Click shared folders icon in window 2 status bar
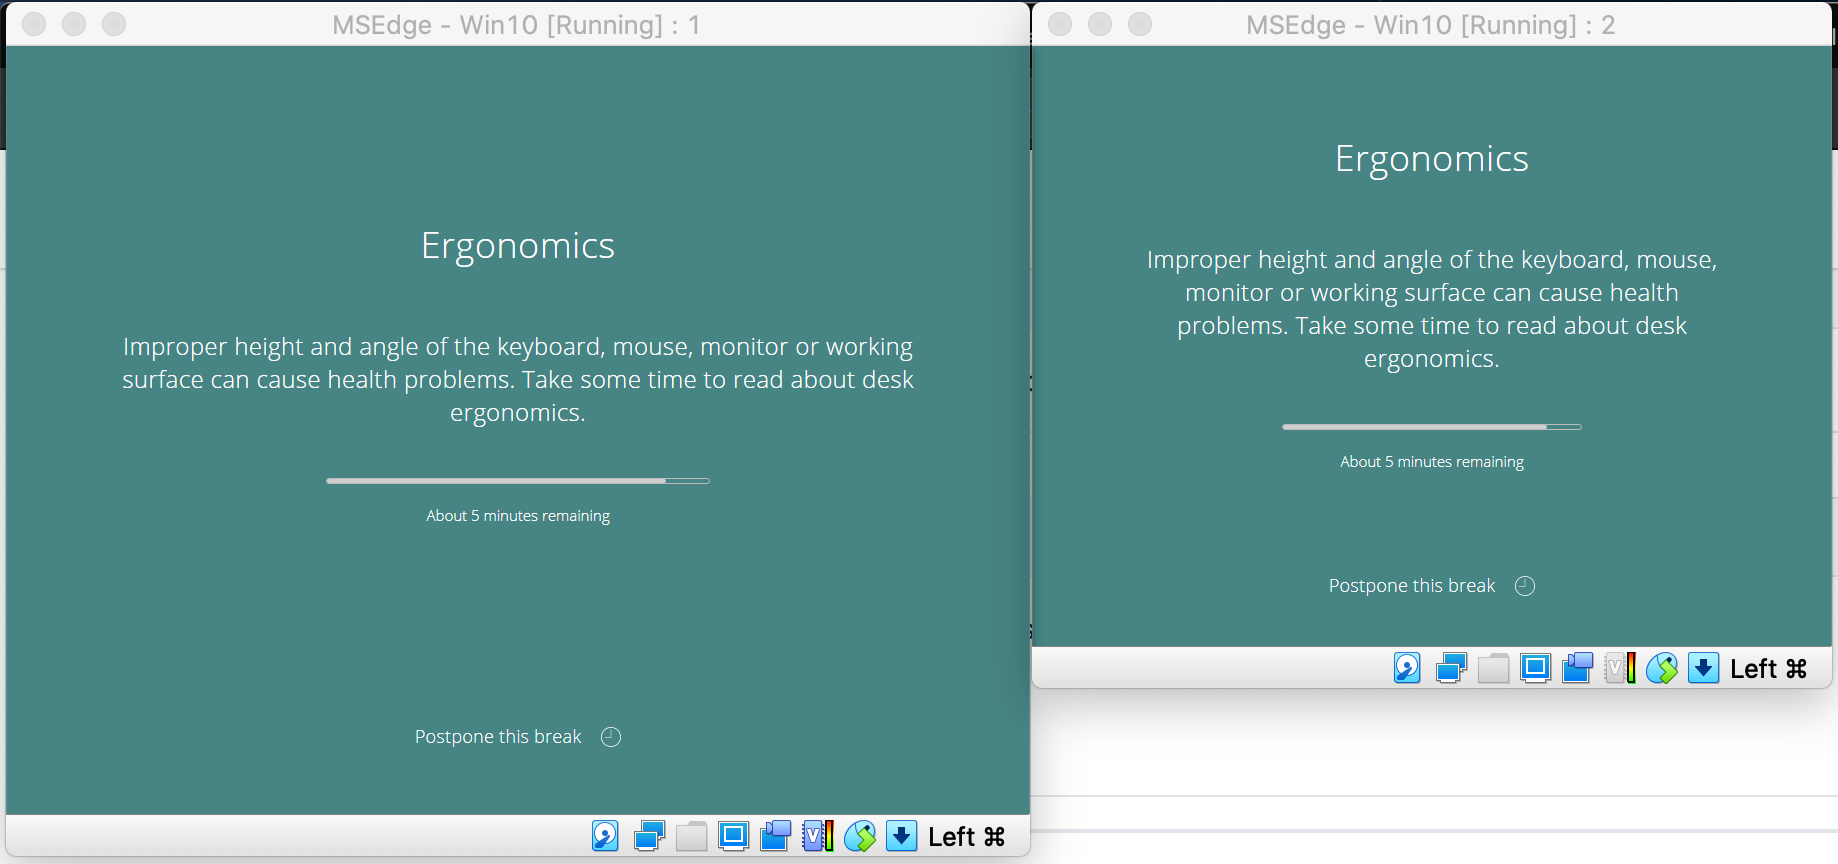The image size is (1838, 864). 1493,668
